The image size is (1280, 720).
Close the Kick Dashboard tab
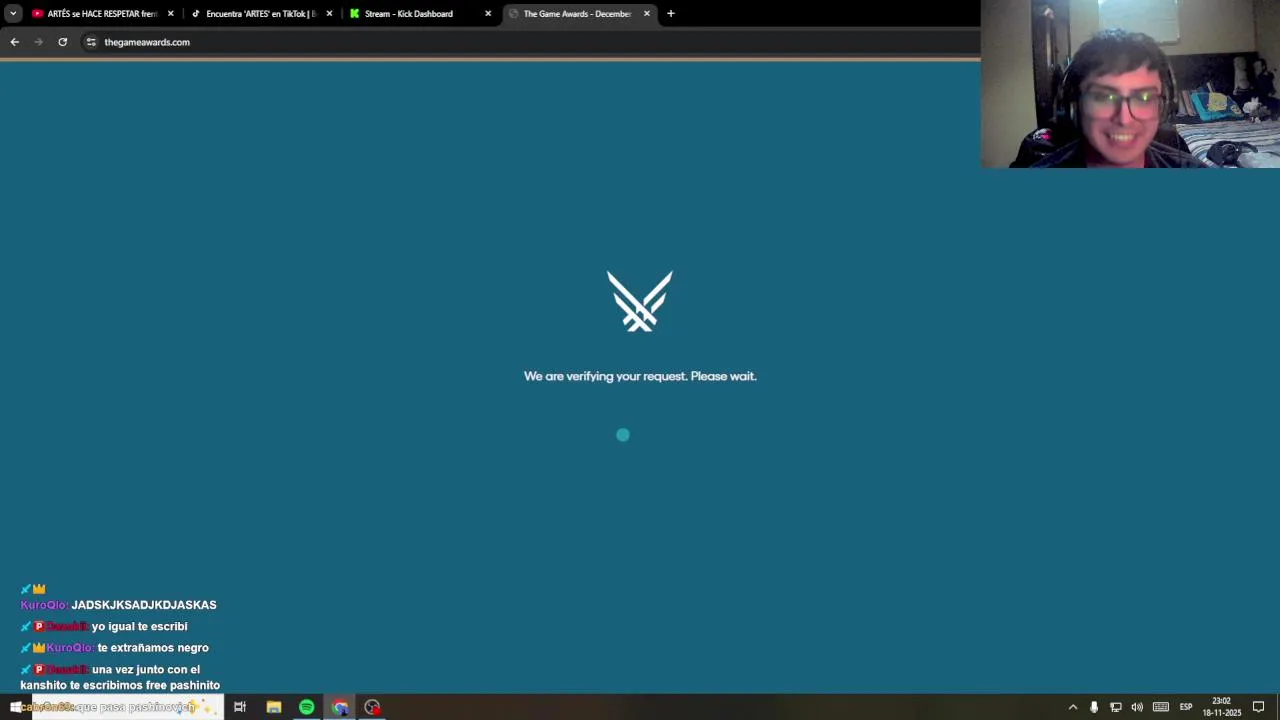tap(488, 14)
